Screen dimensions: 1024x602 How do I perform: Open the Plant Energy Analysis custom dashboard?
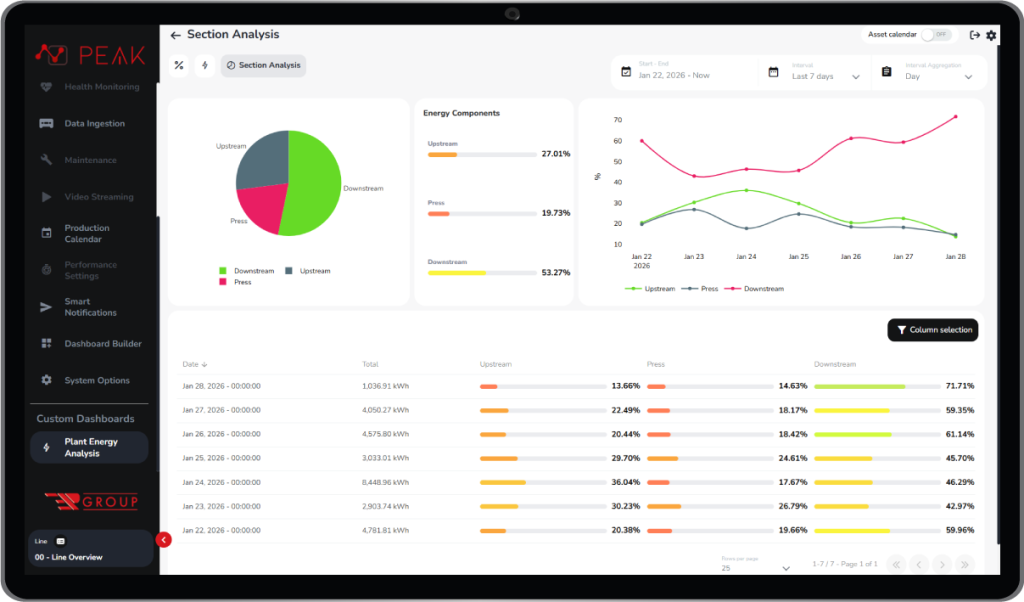[x=89, y=447]
